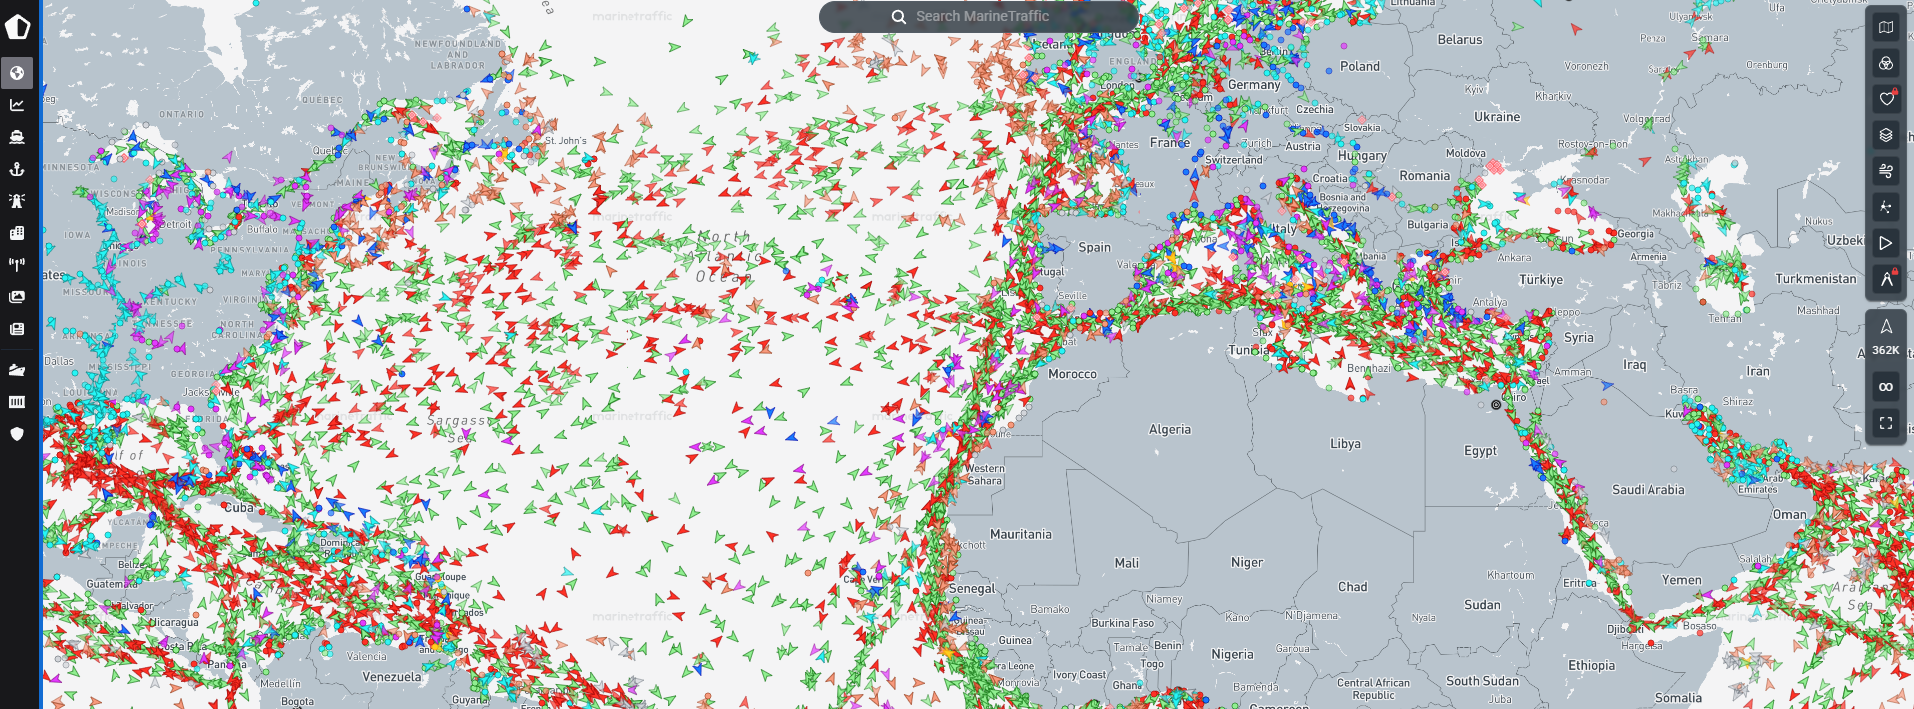Click the Egypt country label on map
This screenshot has height=709, width=1914.
tap(1480, 451)
